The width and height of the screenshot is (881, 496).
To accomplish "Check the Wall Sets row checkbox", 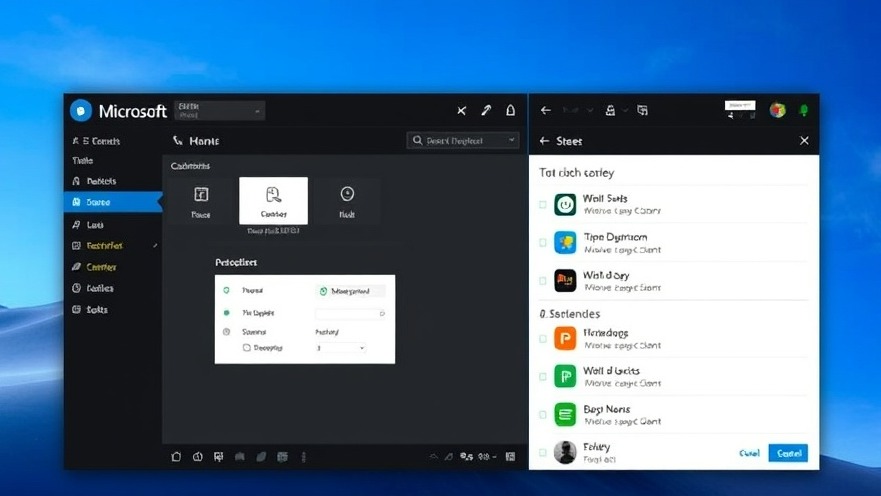I will pyautogui.click(x=543, y=204).
